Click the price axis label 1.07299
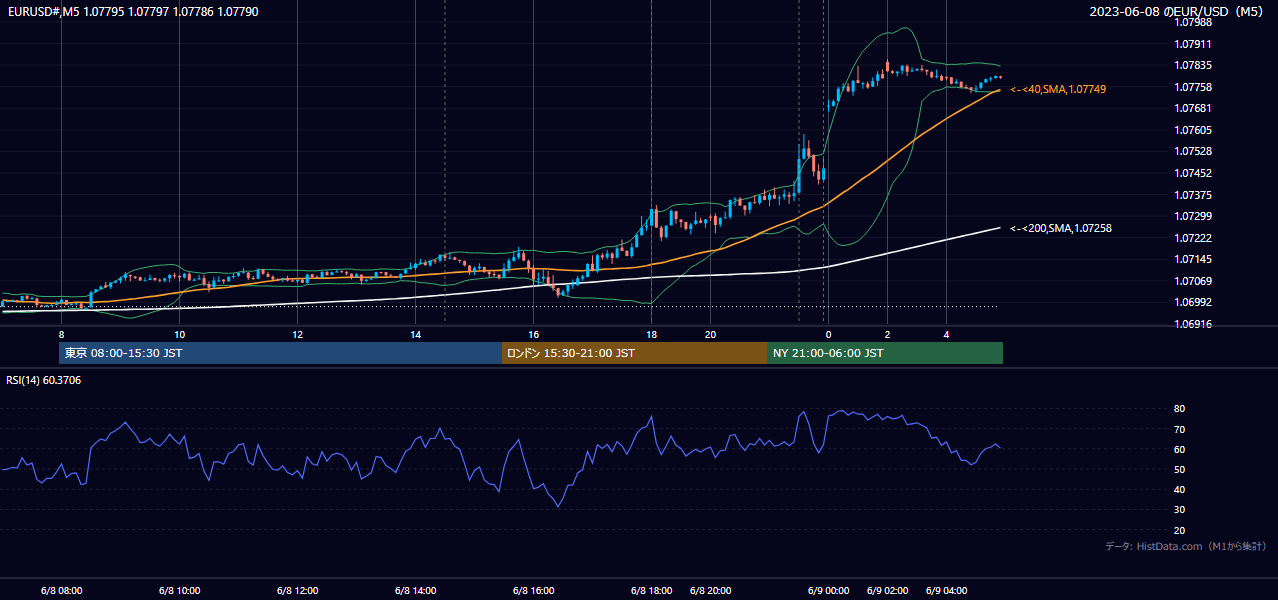1278x600 pixels. coord(1193,217)
